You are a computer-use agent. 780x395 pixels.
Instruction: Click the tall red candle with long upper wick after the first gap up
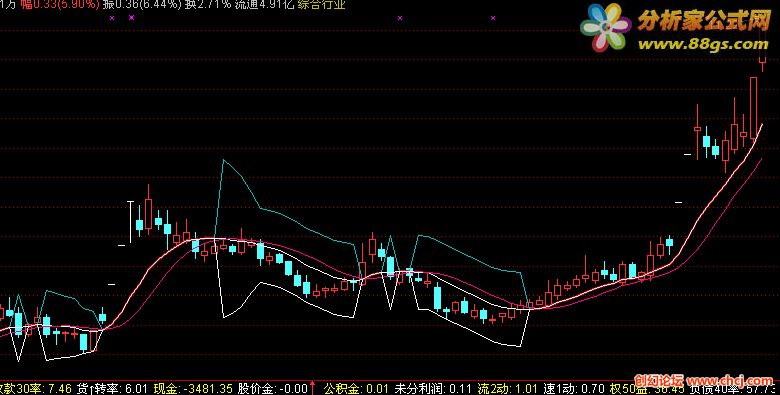pyautogui.click(x=148, y=208)
